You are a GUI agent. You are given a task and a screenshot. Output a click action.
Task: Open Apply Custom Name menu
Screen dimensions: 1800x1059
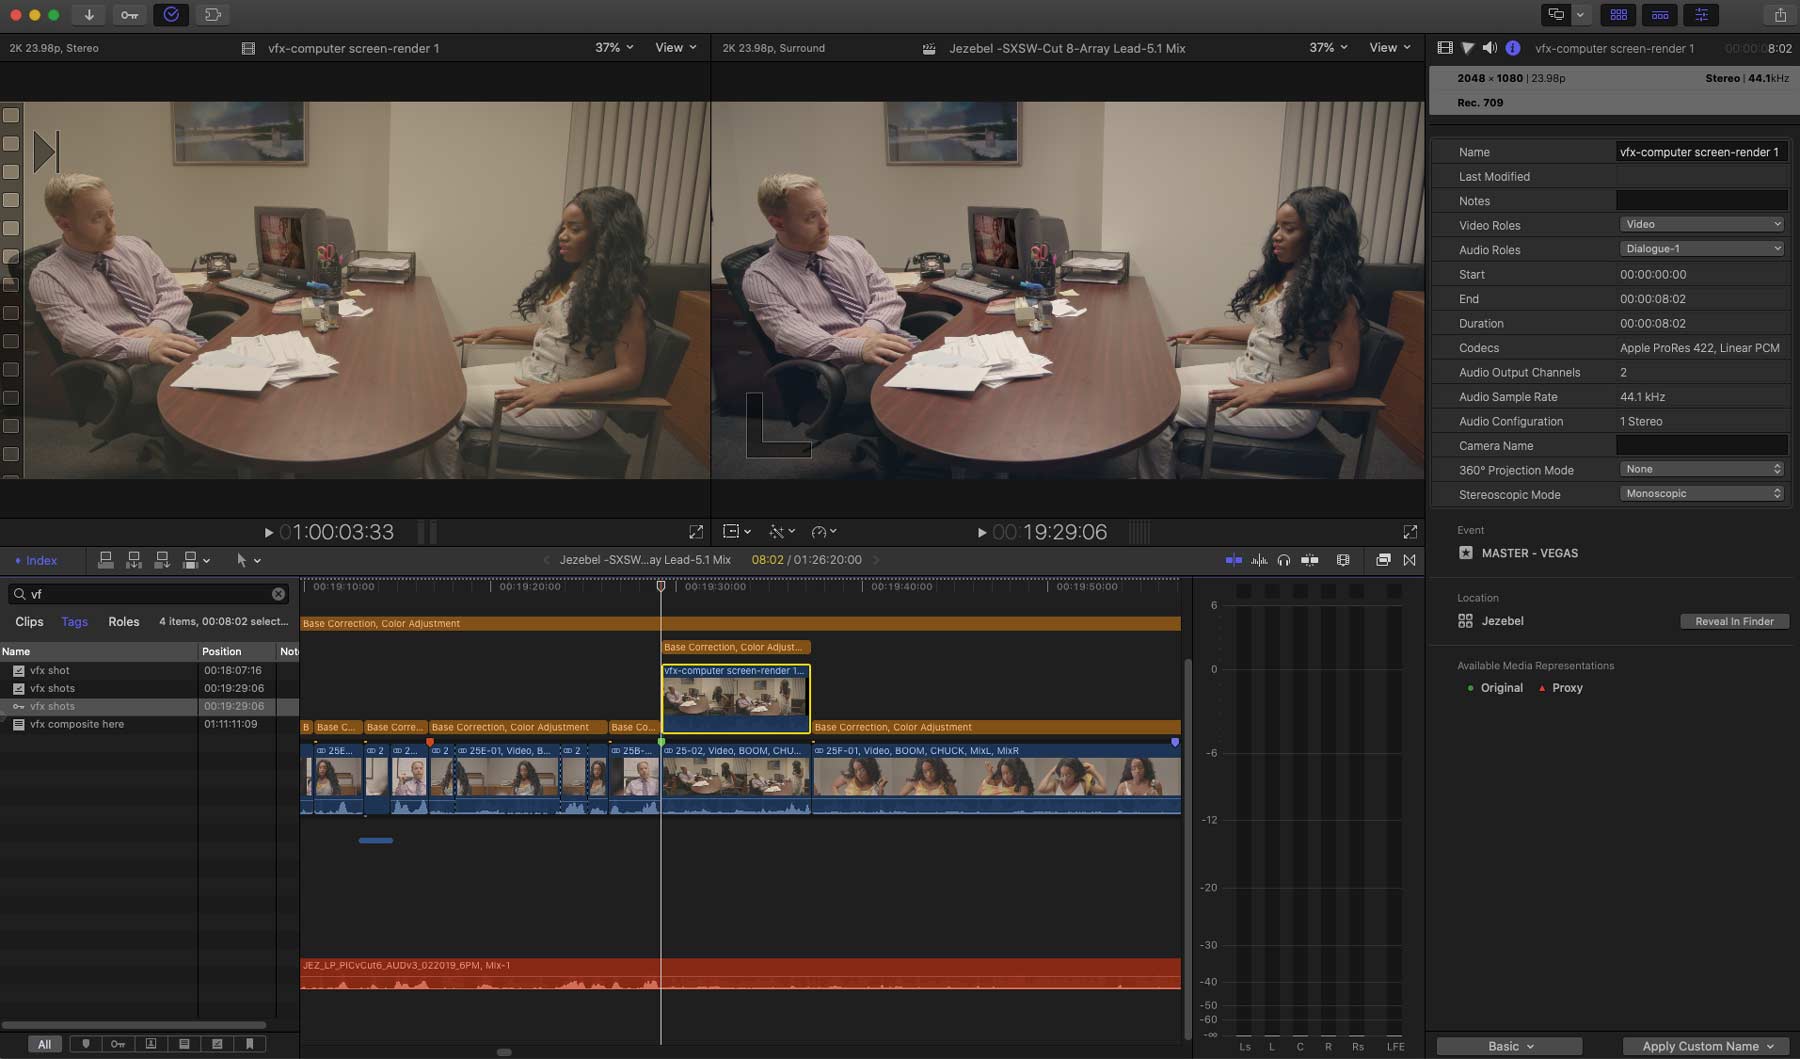1707,1046
